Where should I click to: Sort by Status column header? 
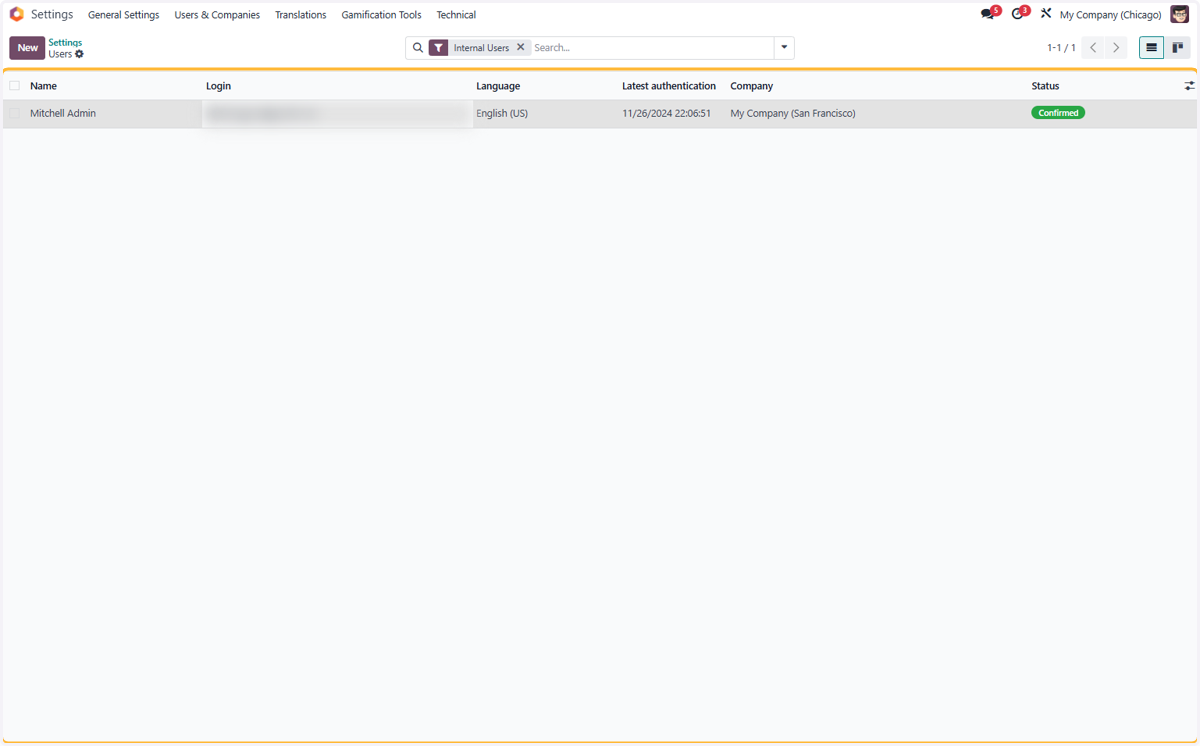1045,86
